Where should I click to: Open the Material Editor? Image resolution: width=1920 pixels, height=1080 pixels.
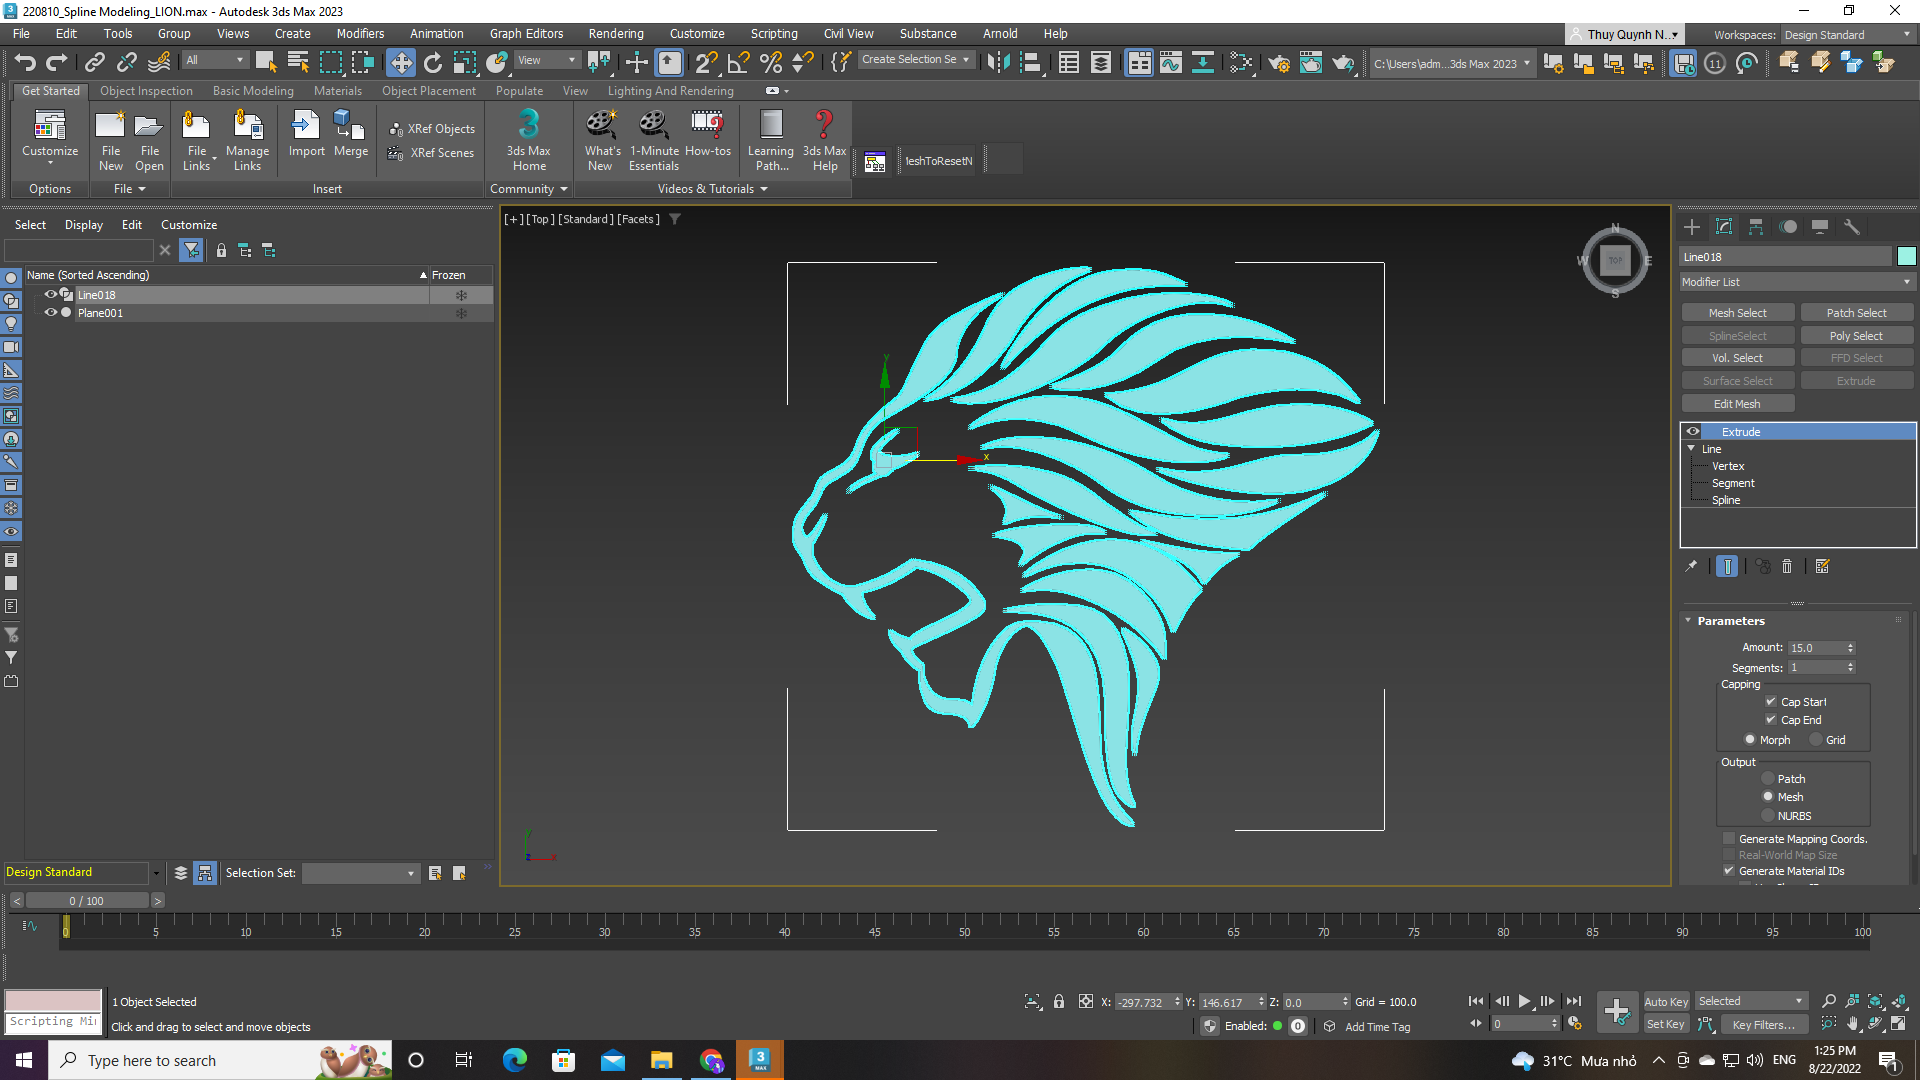(1242, 62)
